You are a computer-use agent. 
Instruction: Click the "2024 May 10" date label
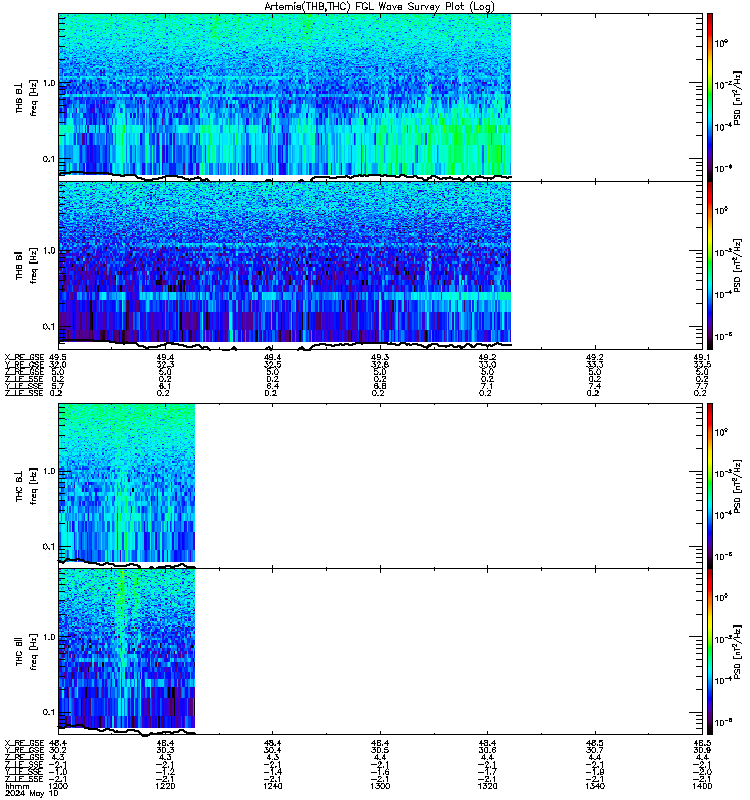coord(32,793)
